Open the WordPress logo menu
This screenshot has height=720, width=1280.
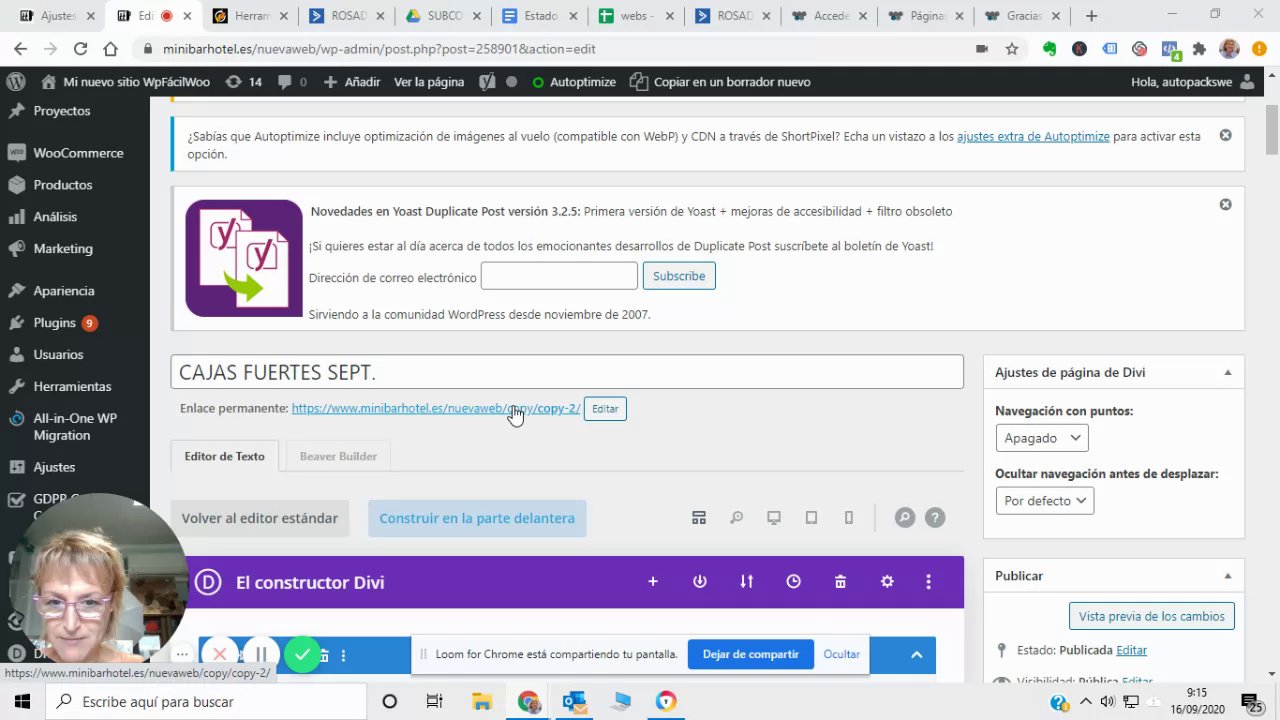click(16, 82)
